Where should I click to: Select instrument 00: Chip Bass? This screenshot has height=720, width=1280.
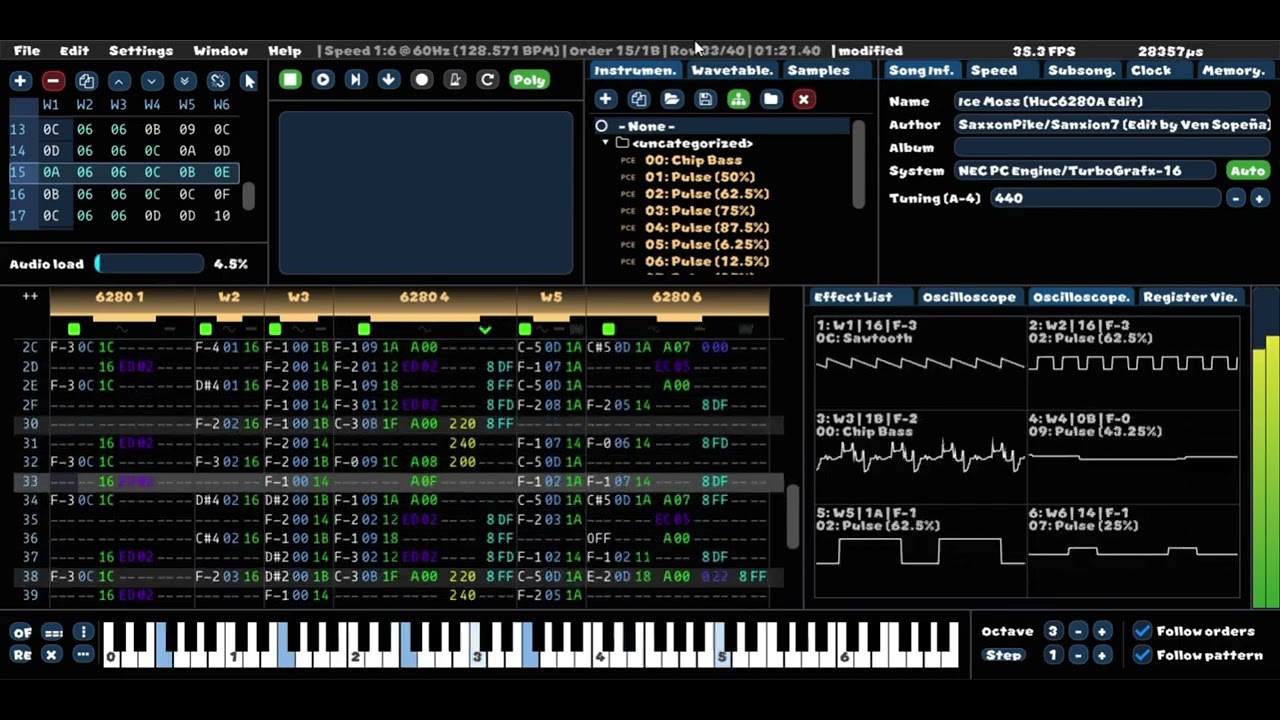693,160
